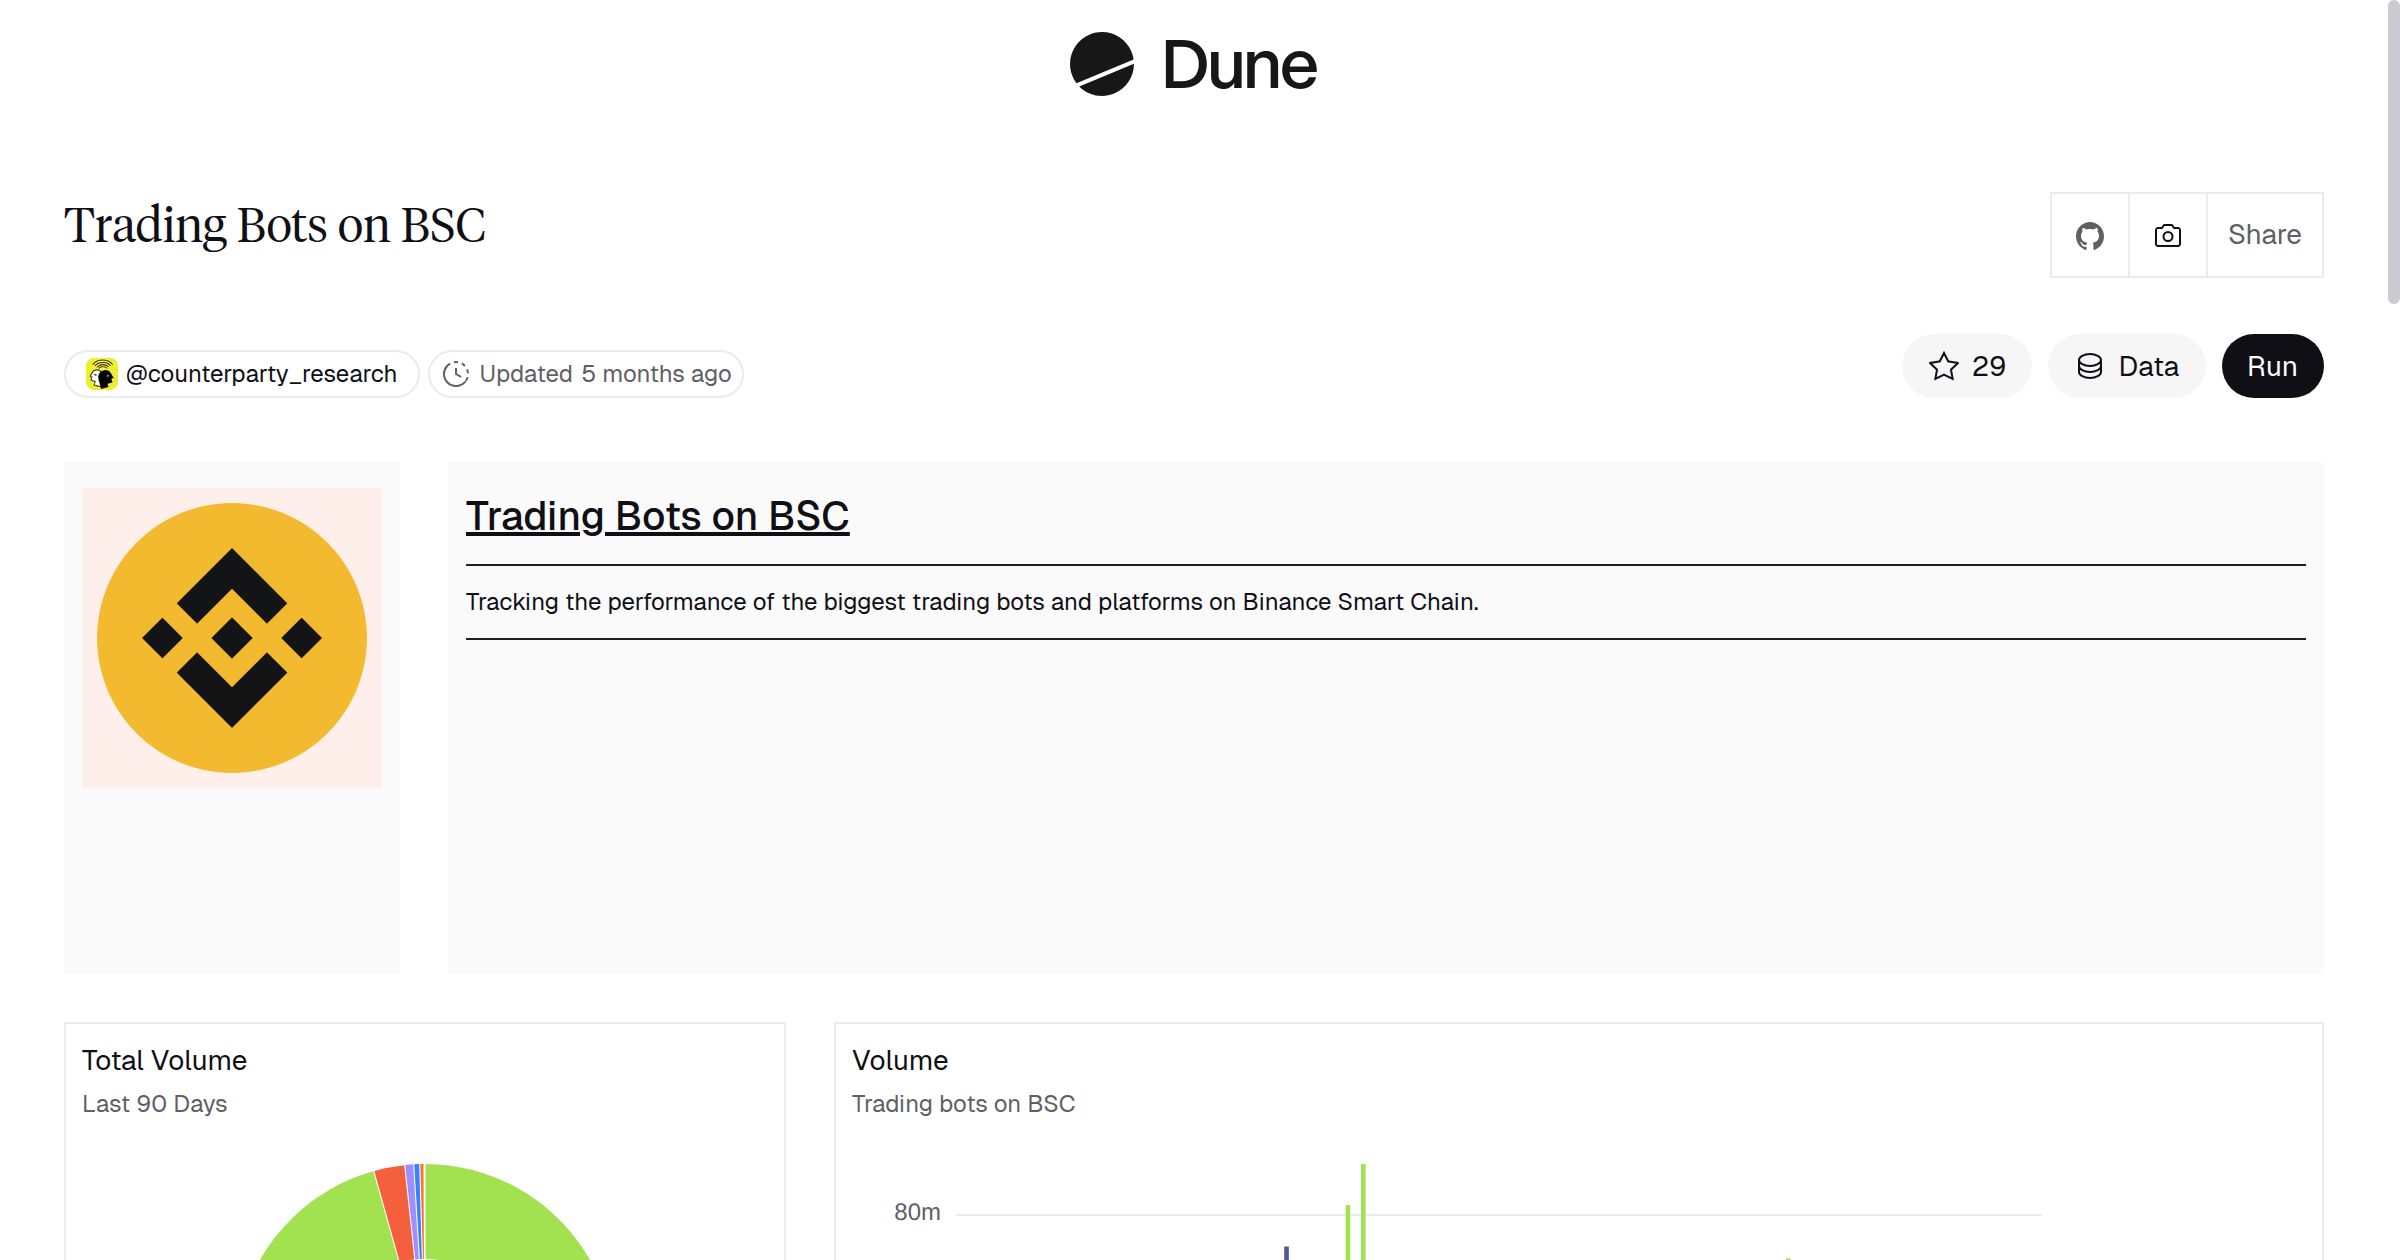Open the Trading Bots on BSC link
The image size is (2400, 1260).
[x=657, y=516]
